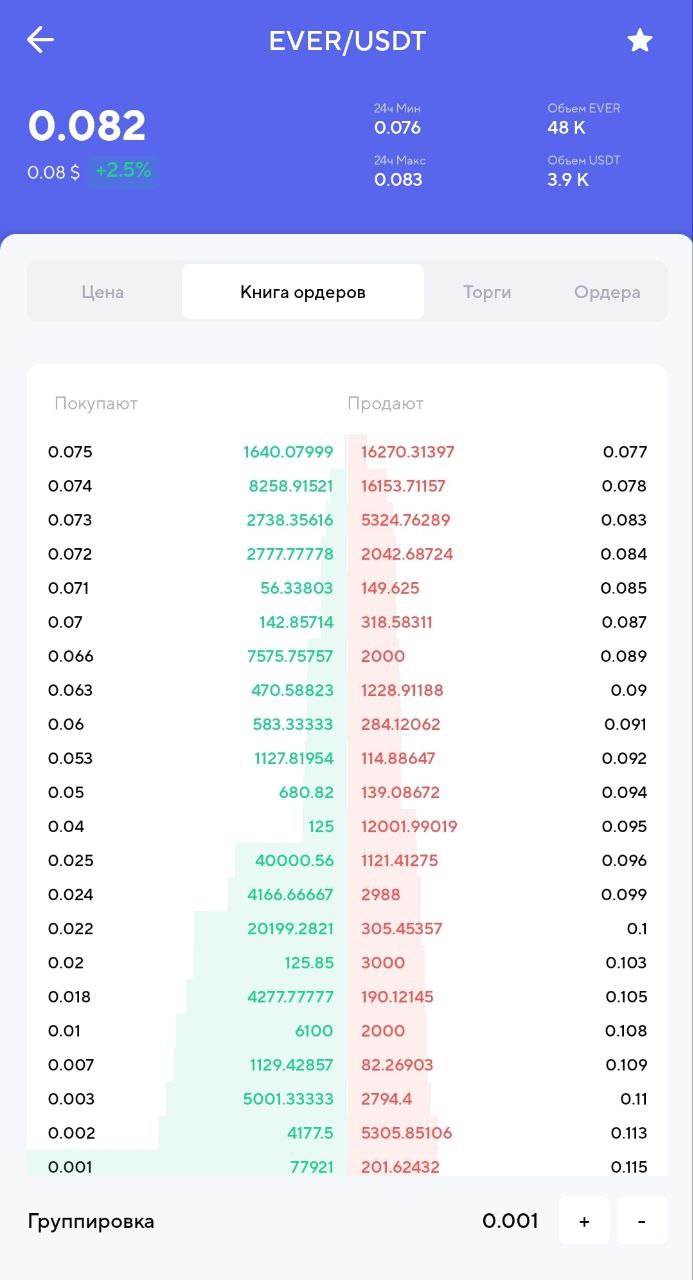Open the Торги tab

487,292
